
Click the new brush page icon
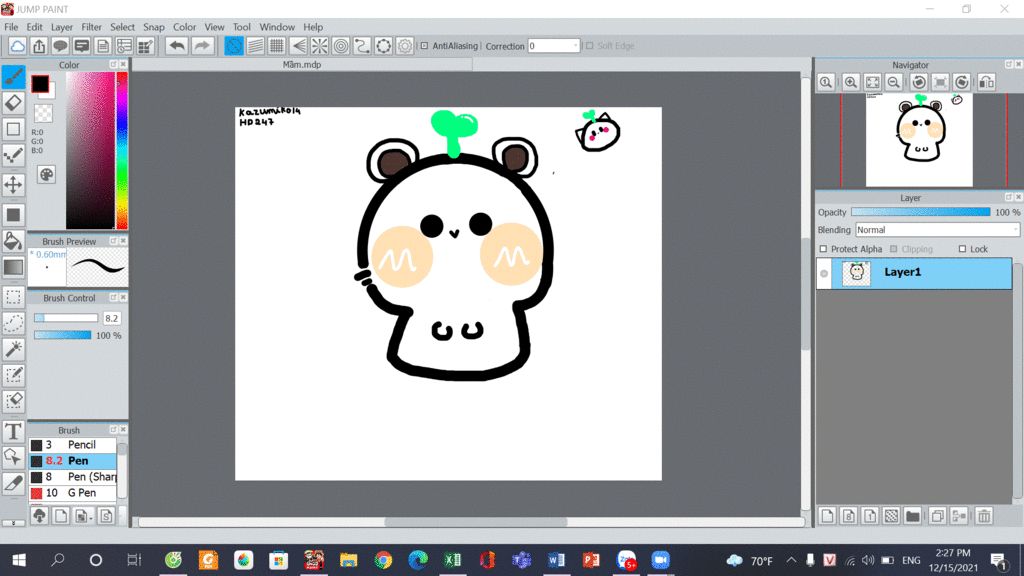pos(61,516)
